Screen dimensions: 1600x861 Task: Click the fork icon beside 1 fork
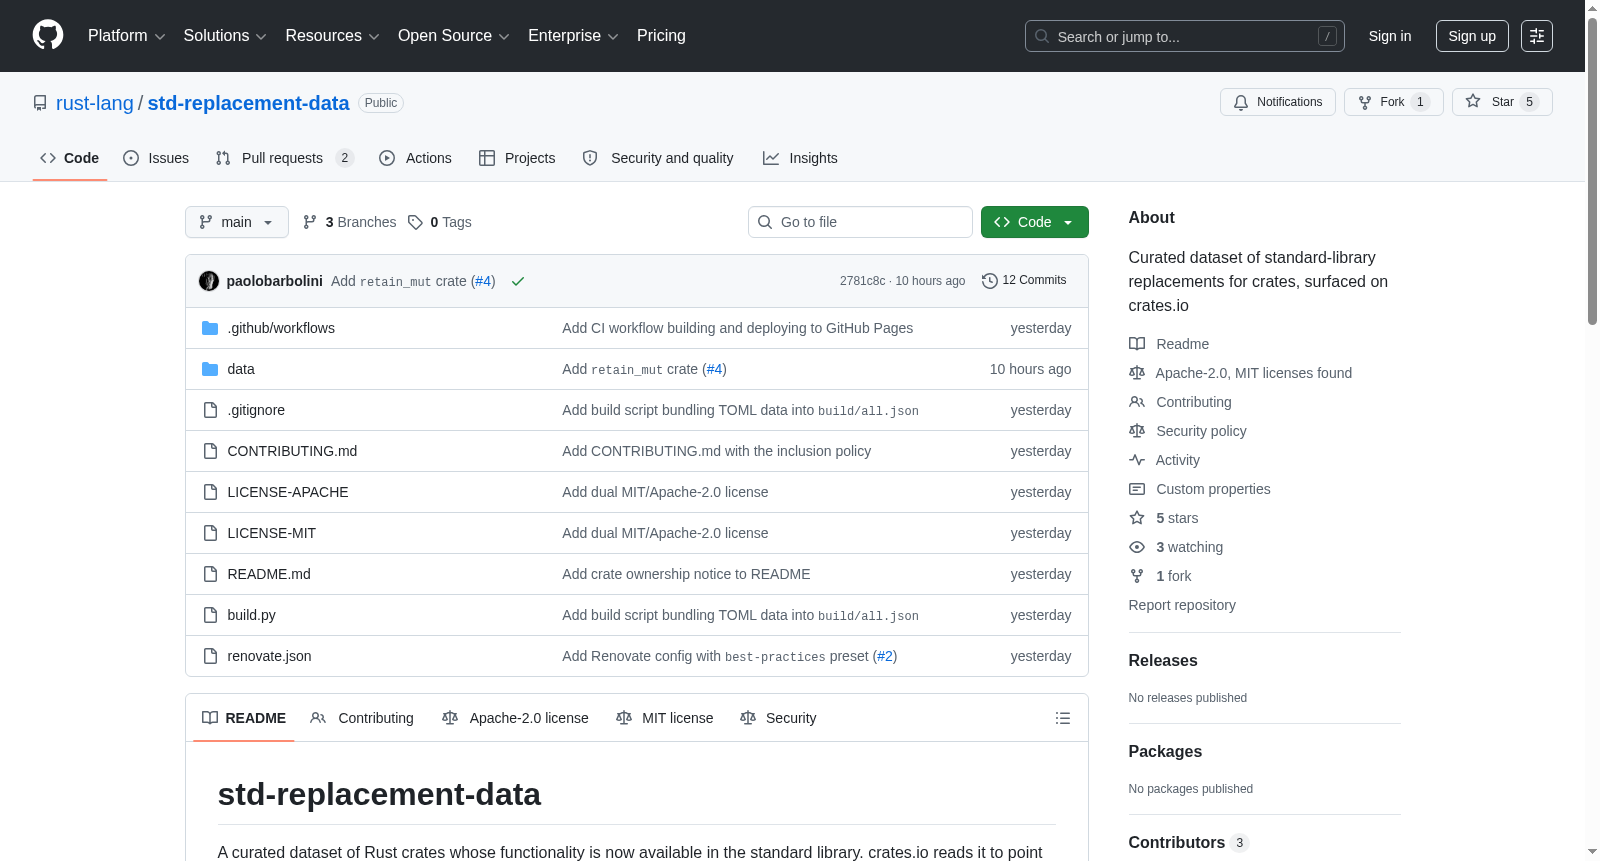tap(1137, 576)
